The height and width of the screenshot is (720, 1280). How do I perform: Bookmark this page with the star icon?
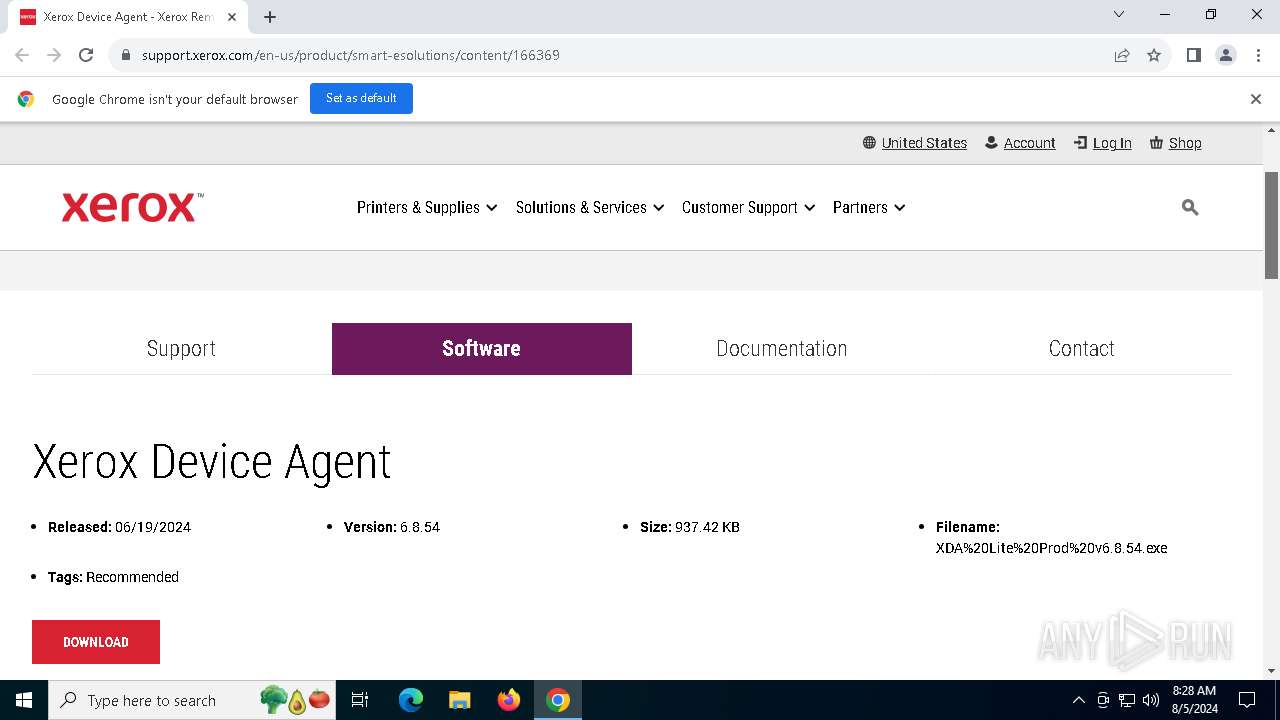1154,55
